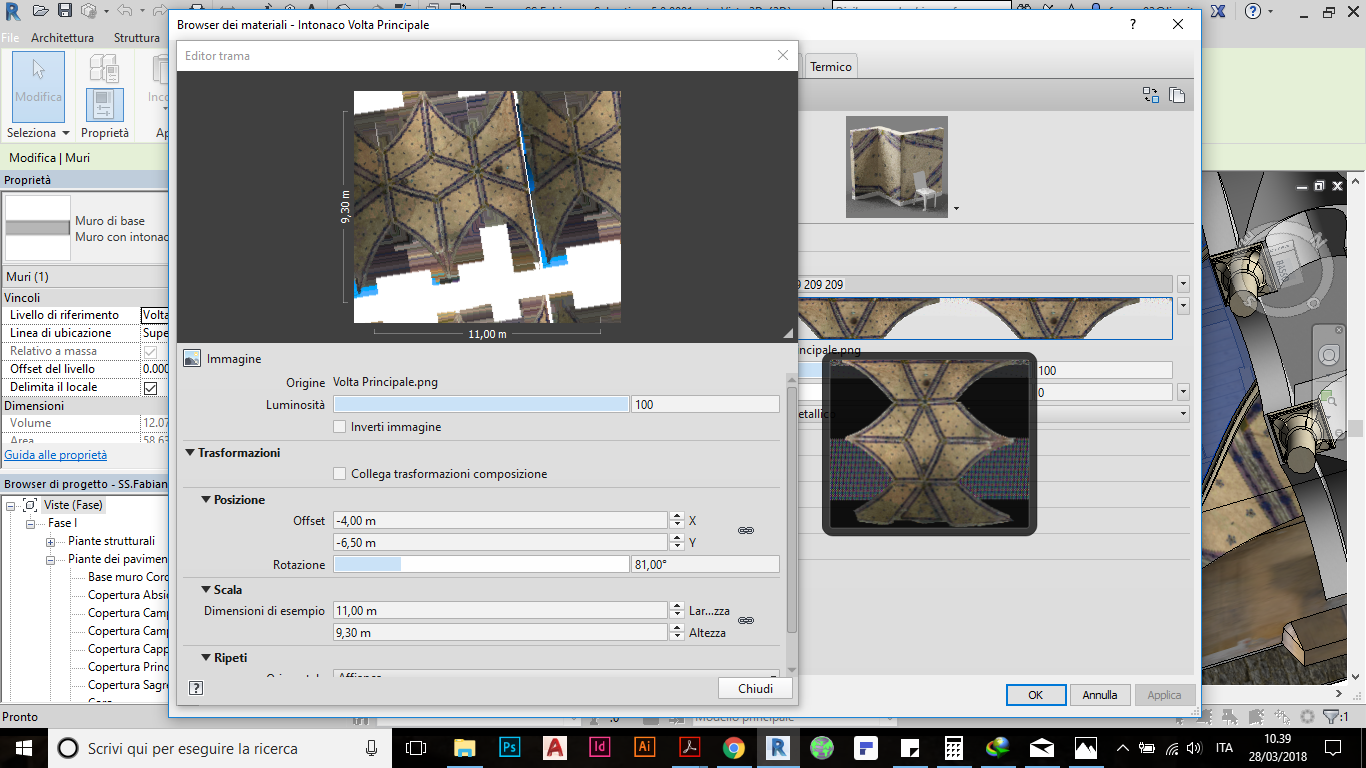The image size is (1366, 768).
Task: Click the Save icon in Quick Access toolbar
Action: (x=64, y=11)
